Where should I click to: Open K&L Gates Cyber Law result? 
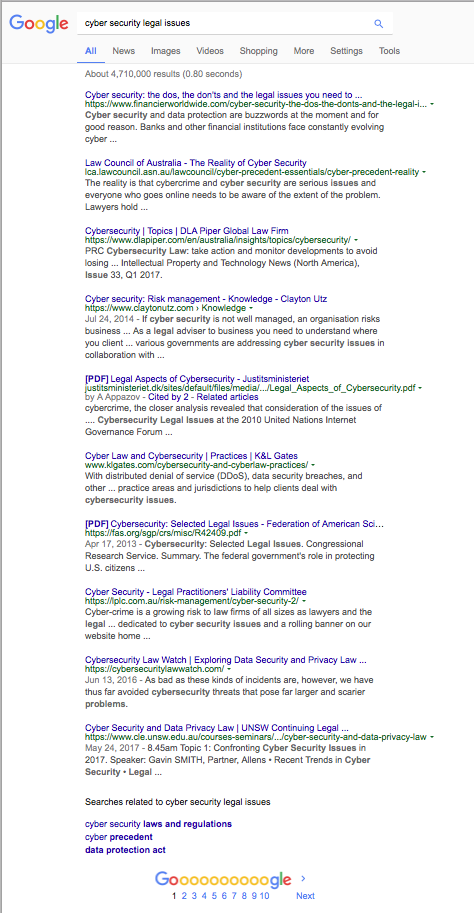[192, 455]
